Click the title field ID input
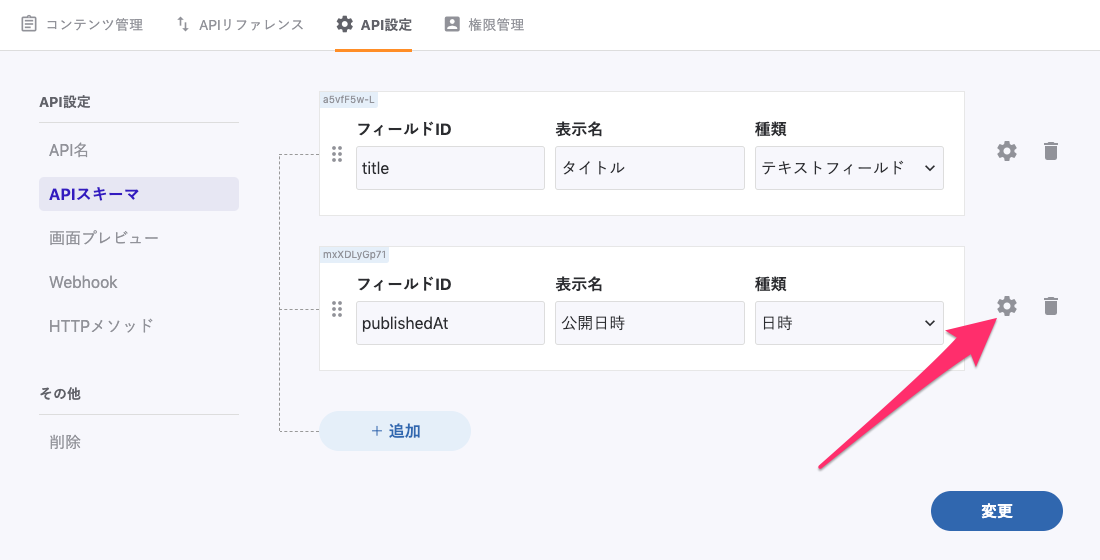This screenshot has height=560, width=1100. [450, 168]
